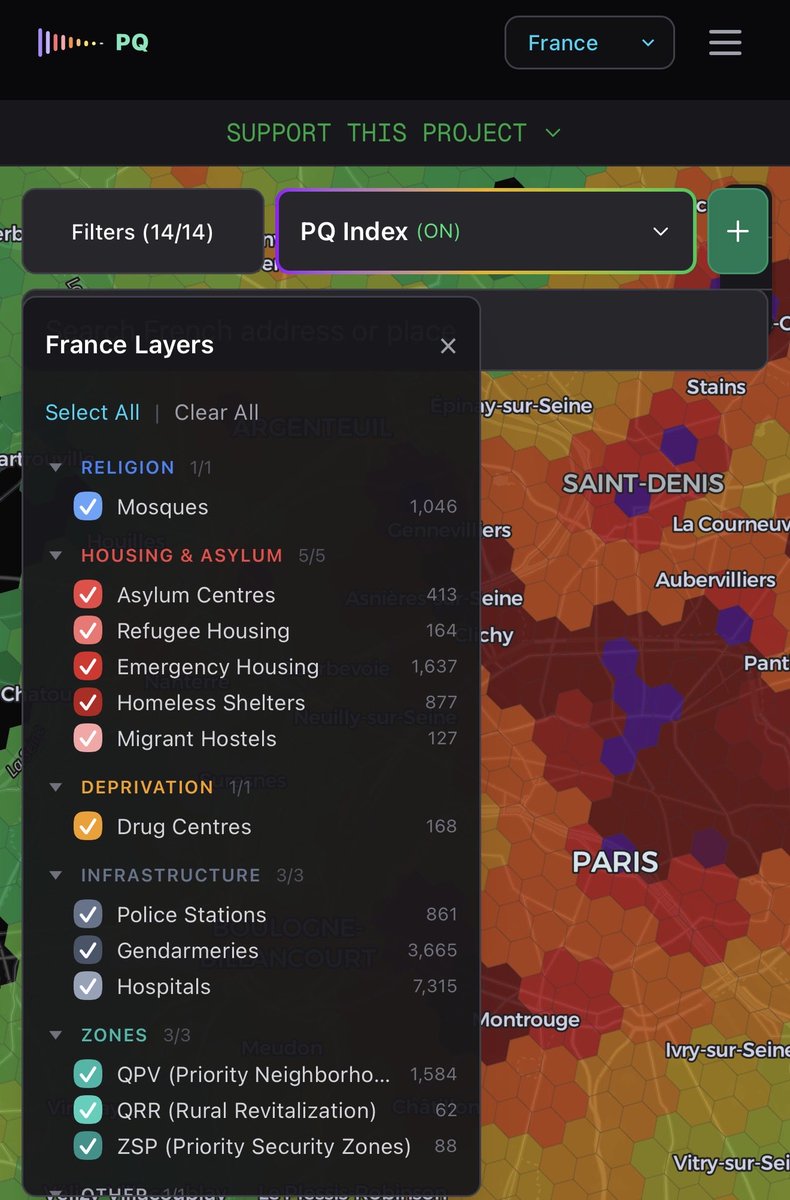This screenshot has width=790, height=1200.
Task: Uncheck the Hospitals layer
Action: pos(88,987)
